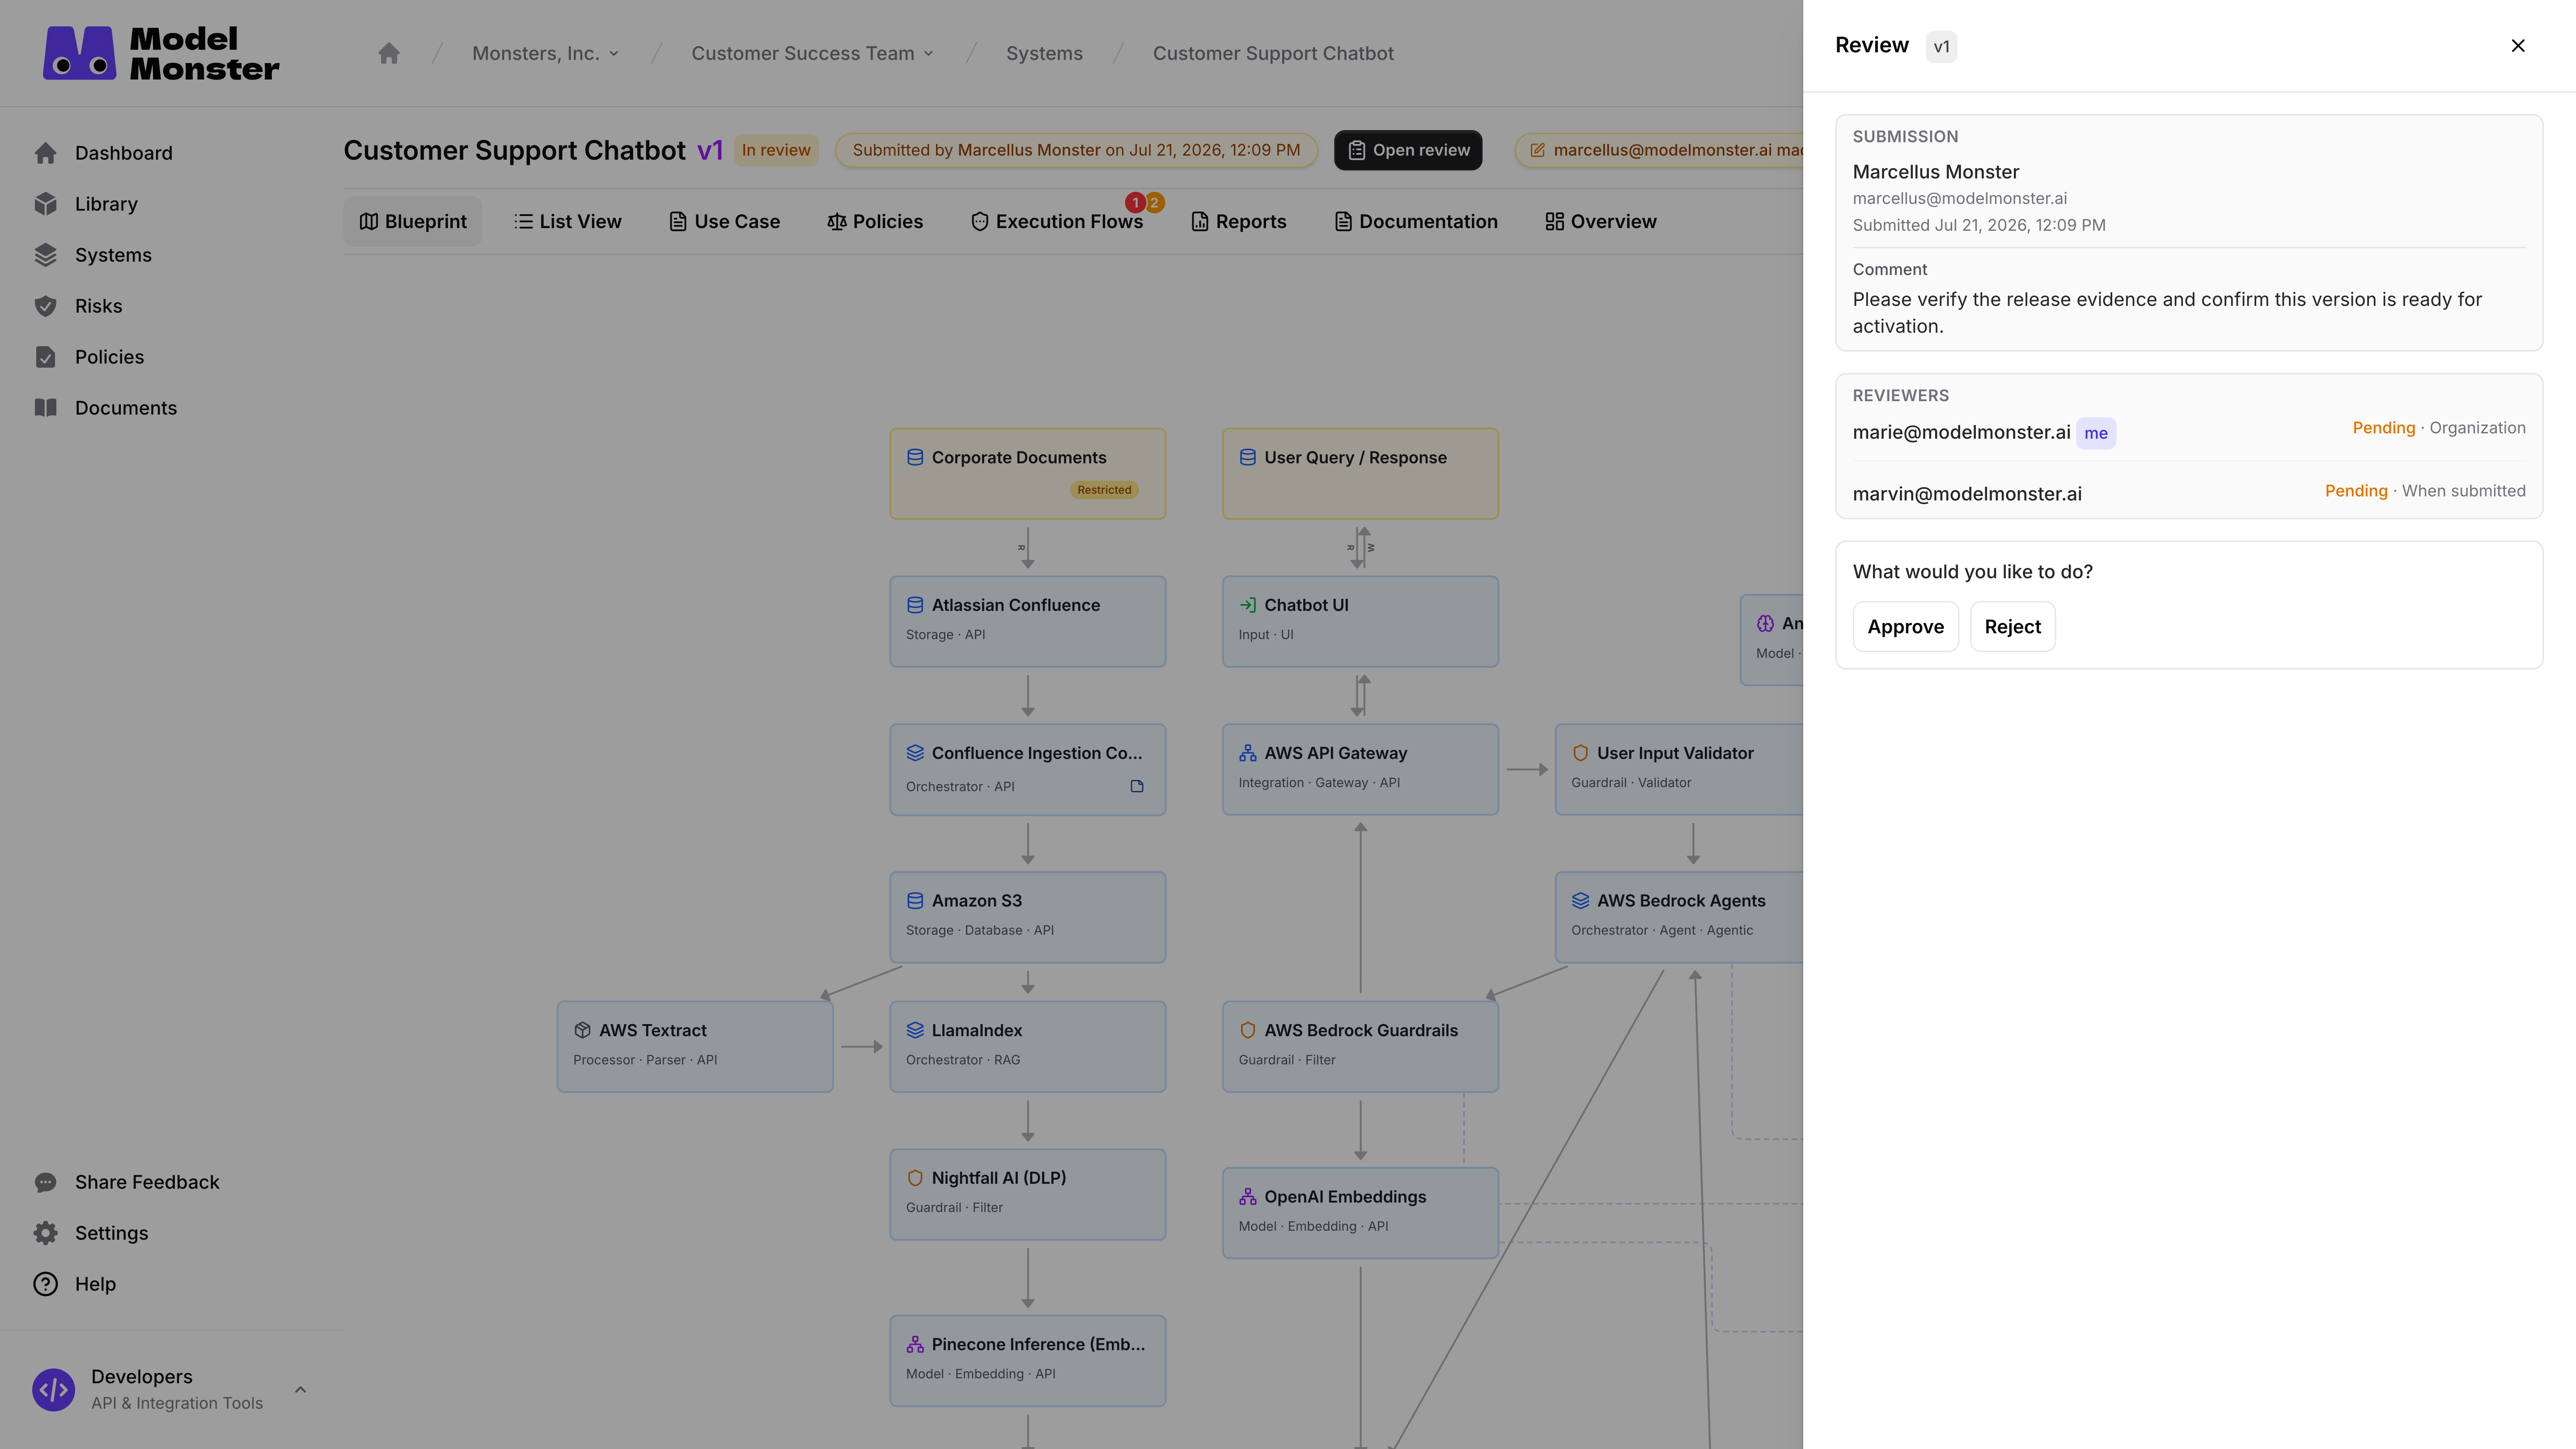Go to Systems breadcrumb link

pyautogui.click(x=1044, y=53)
